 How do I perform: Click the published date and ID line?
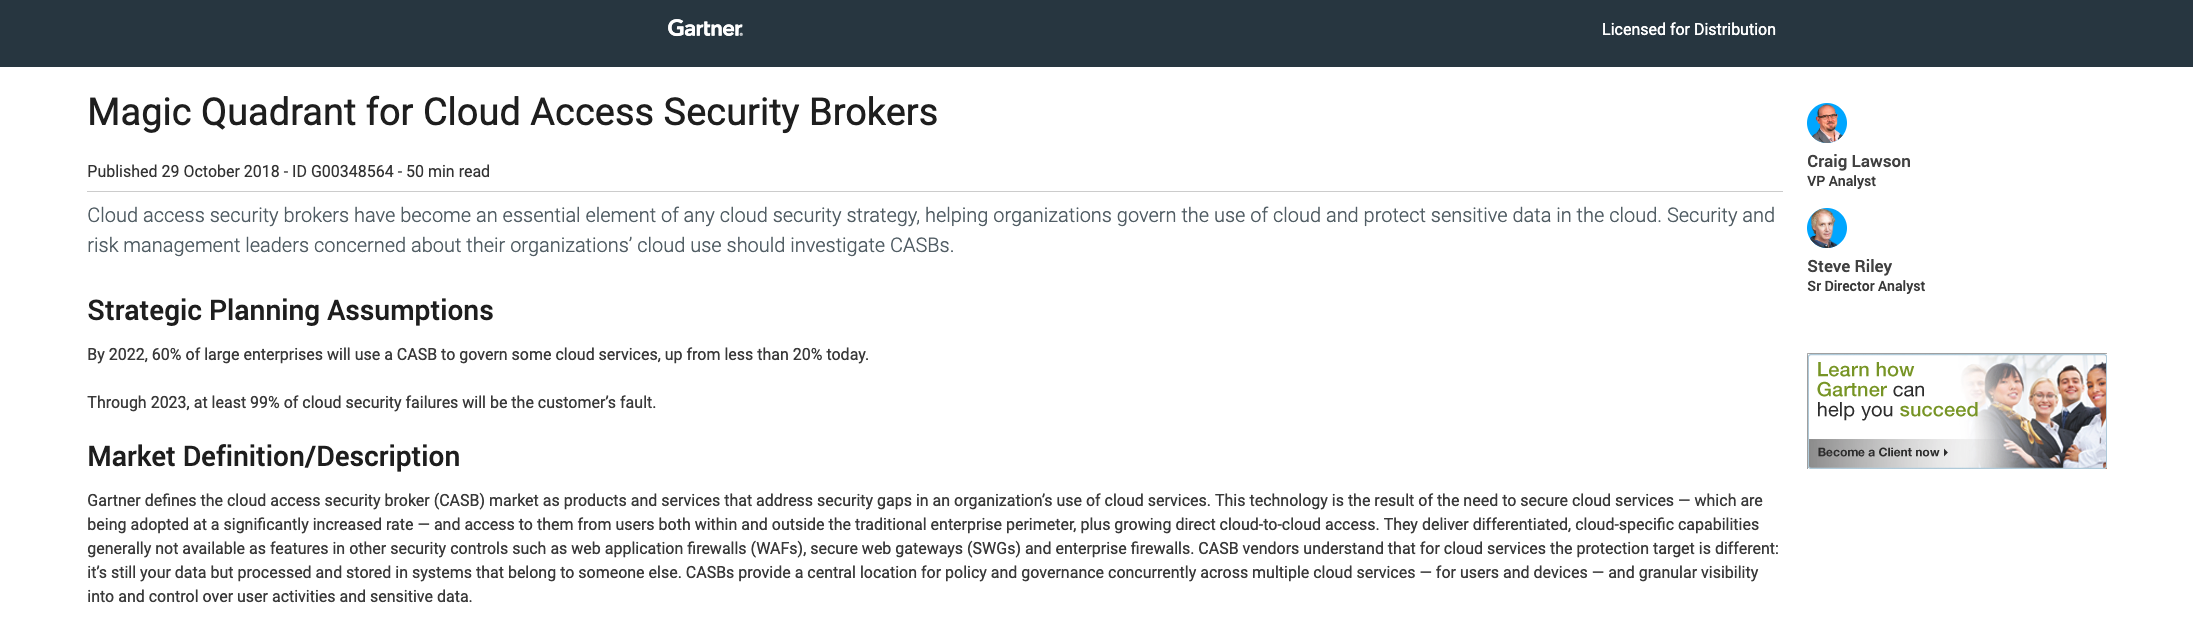(x=288, y=171)
